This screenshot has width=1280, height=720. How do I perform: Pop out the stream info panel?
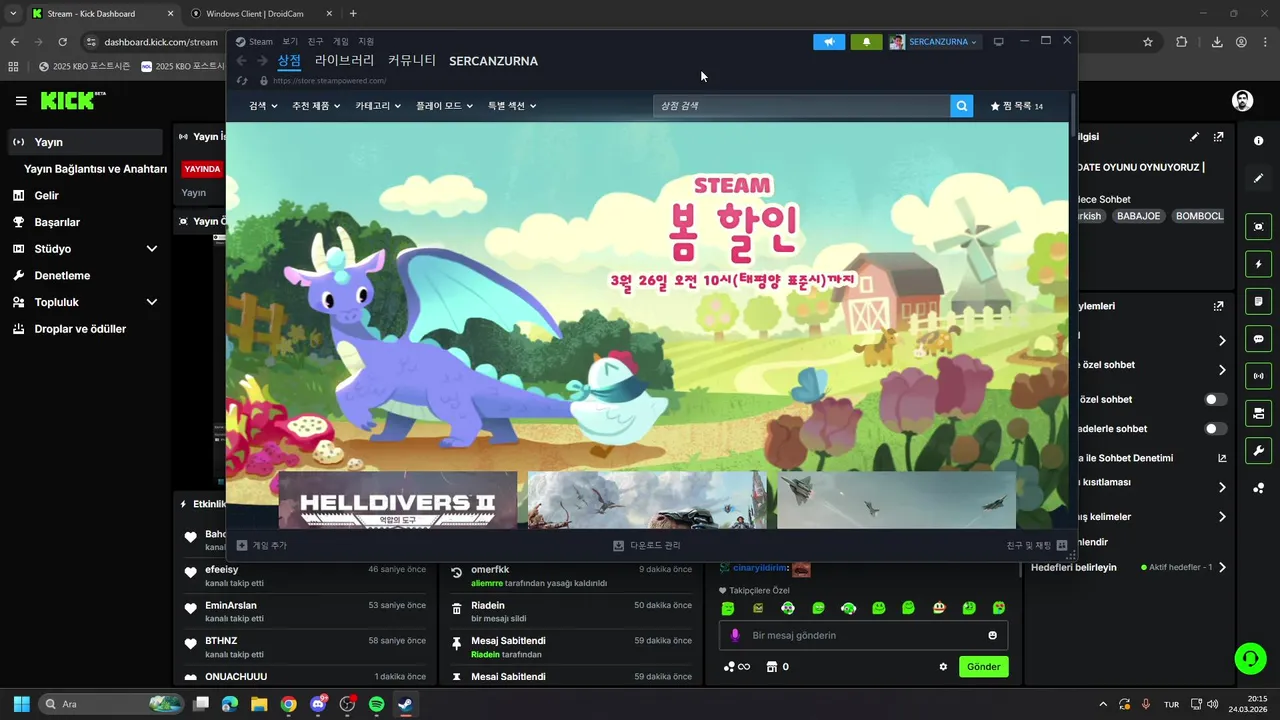pyautogui.click(x=1218, y=137)
